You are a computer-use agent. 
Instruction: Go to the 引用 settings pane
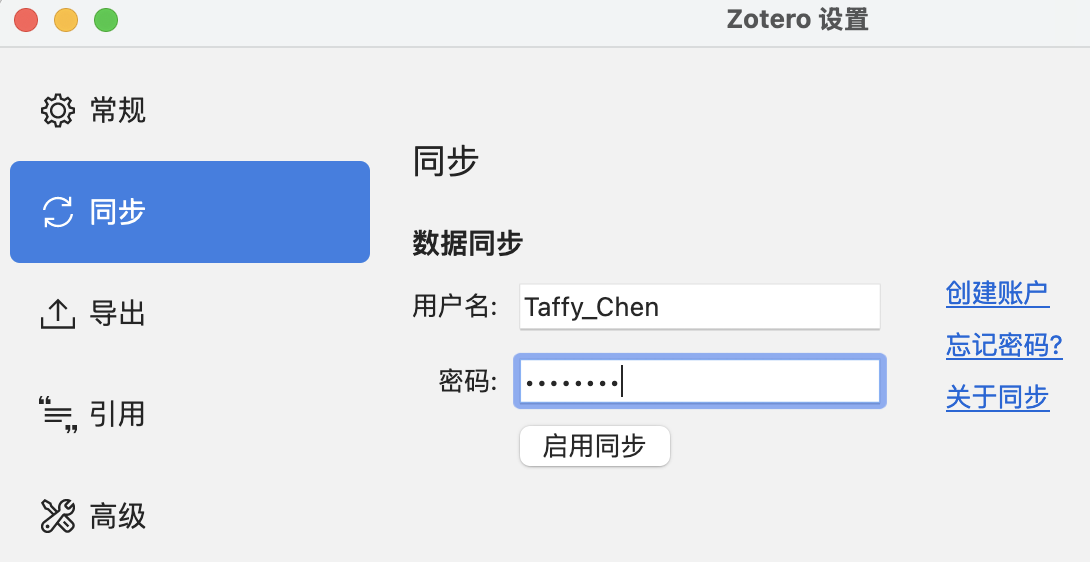coord(118,414)
